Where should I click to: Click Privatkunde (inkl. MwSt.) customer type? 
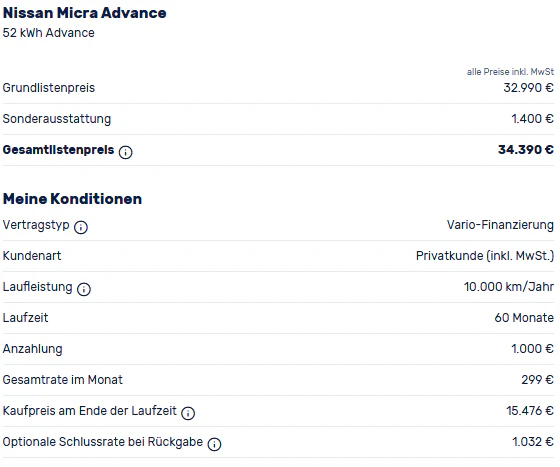point(485,256)
